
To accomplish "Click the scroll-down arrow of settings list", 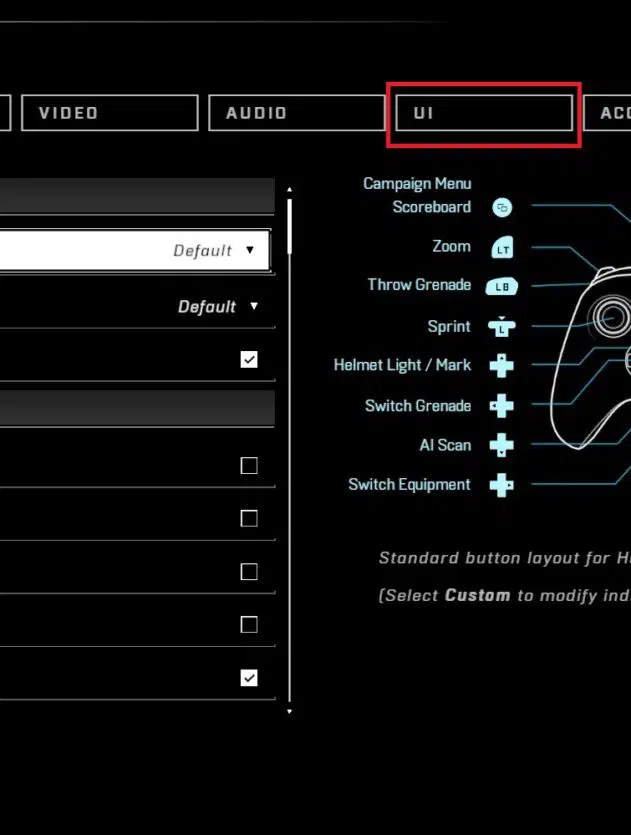I will [x=290, y=711].
